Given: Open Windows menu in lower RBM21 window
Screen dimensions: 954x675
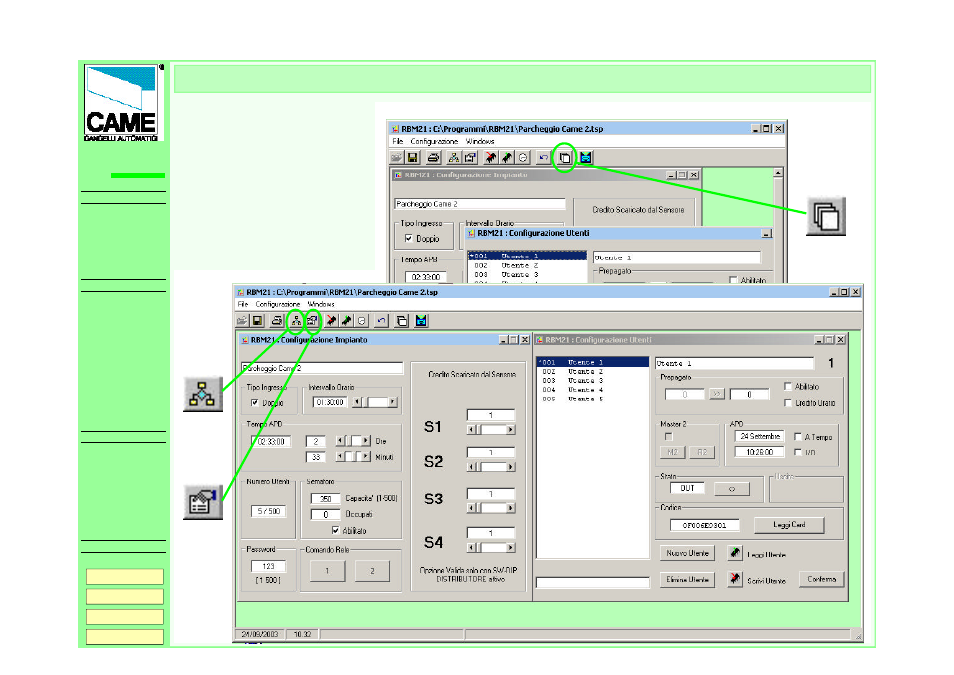Looking at the screenshot, I should 321,304.
